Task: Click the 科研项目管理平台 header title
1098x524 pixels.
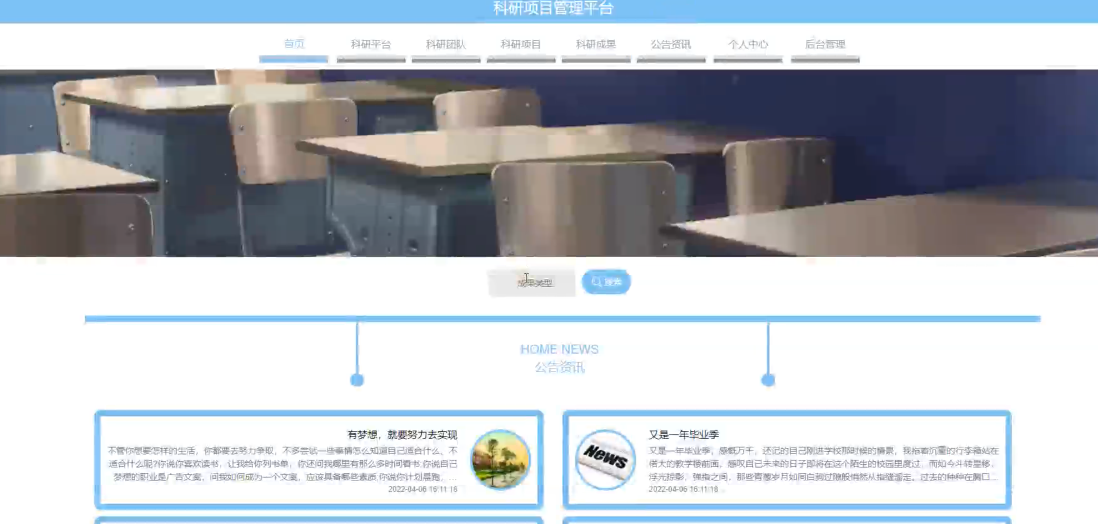Action: click(x=553, y=8)
